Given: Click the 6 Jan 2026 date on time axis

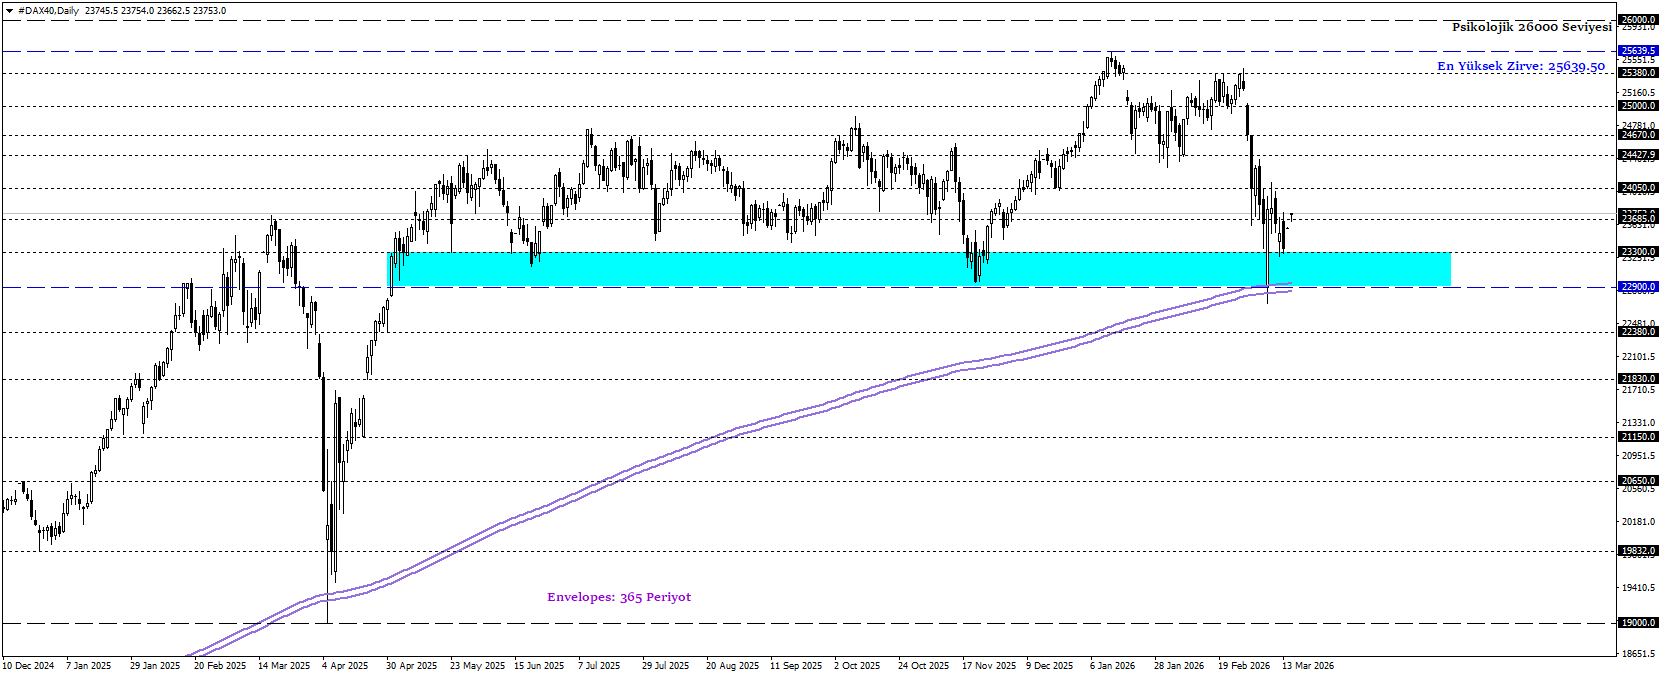Looking at the screenshot, I should (1112, 666).
